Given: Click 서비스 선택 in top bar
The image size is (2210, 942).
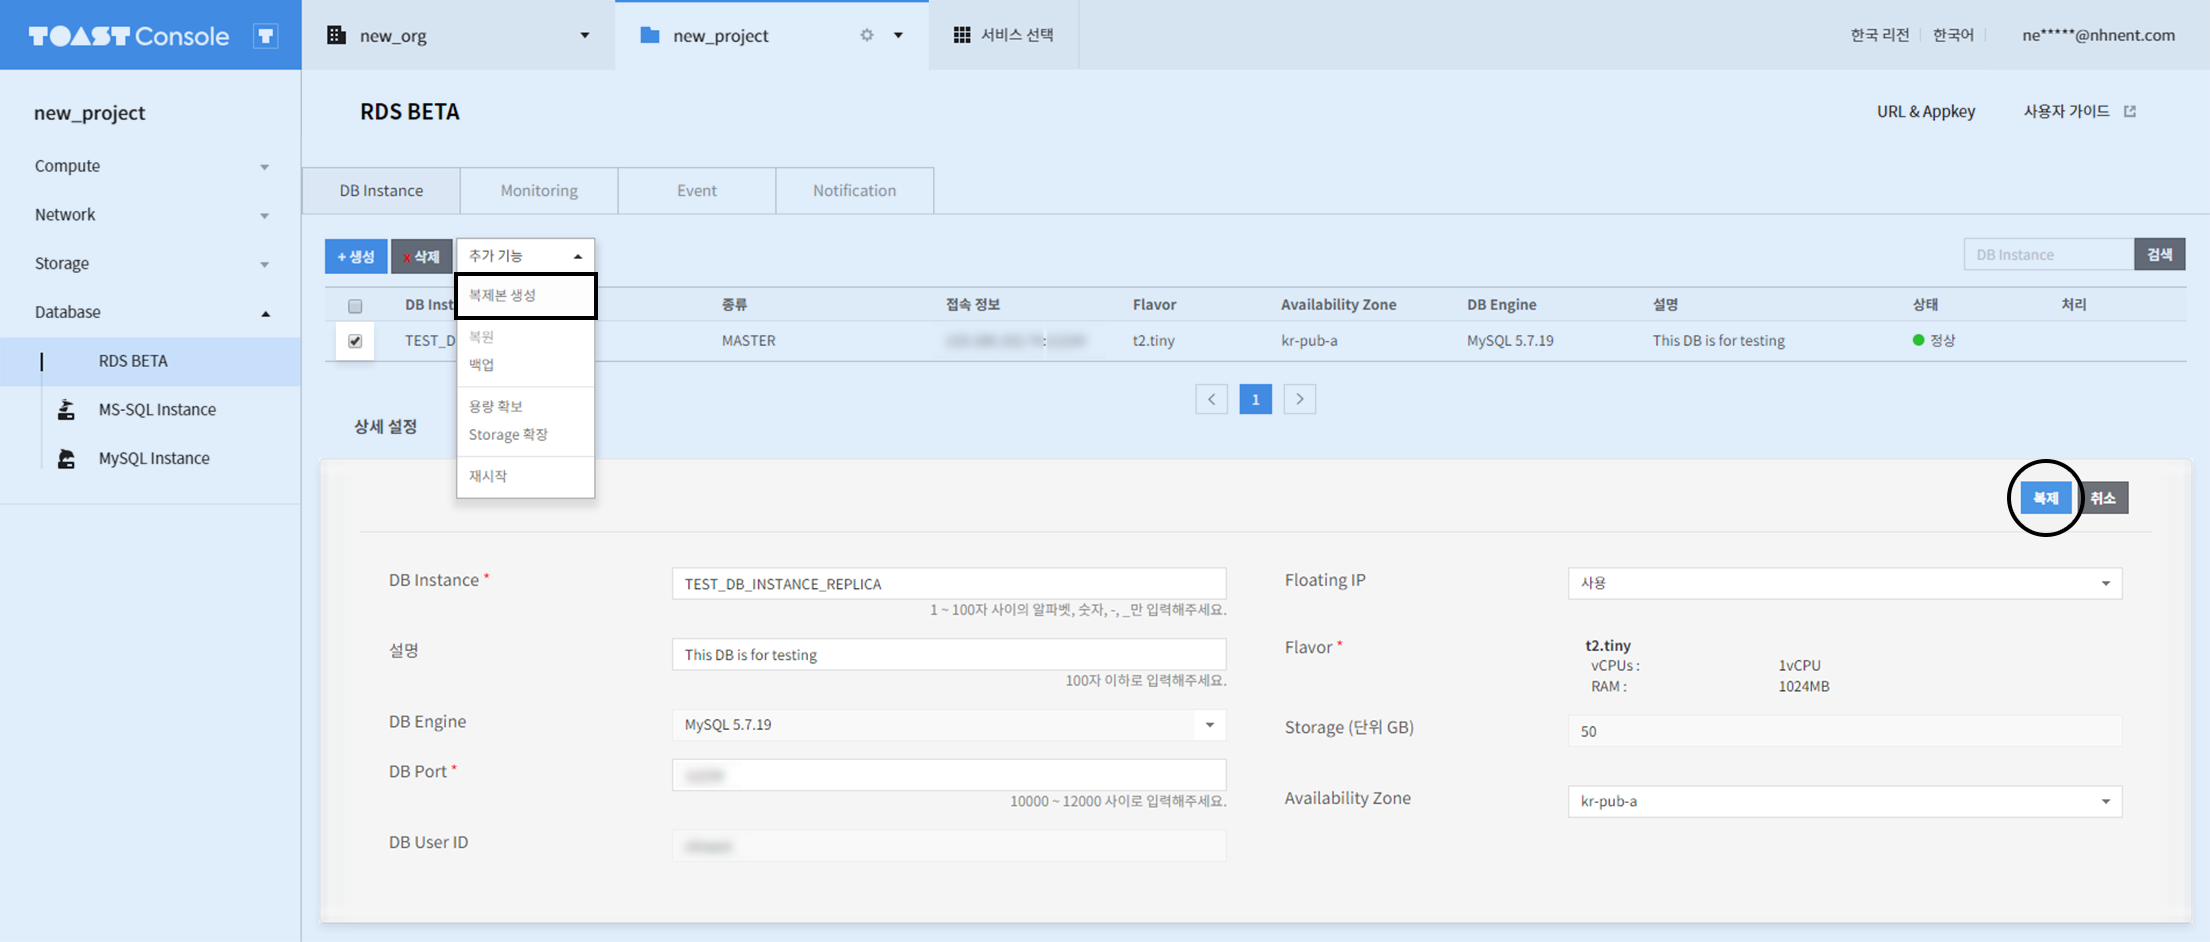Looking at the screenshot, I should 1017,35.
